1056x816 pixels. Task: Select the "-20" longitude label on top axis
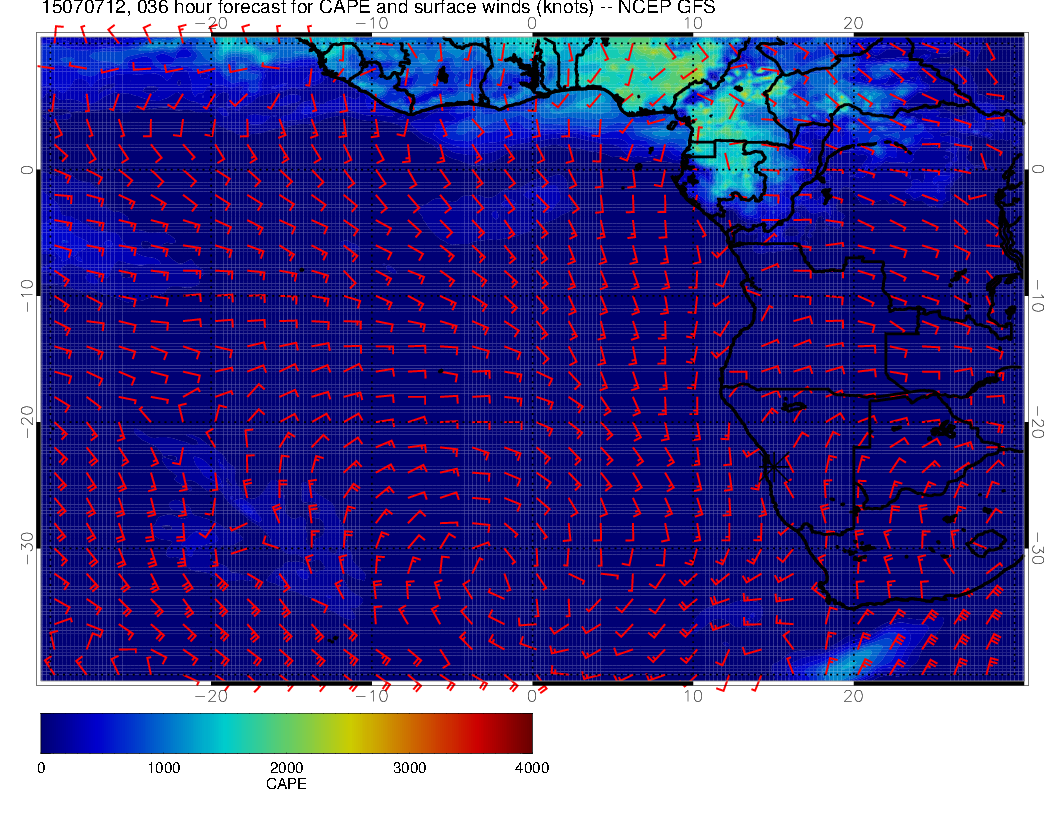point(210,23)
